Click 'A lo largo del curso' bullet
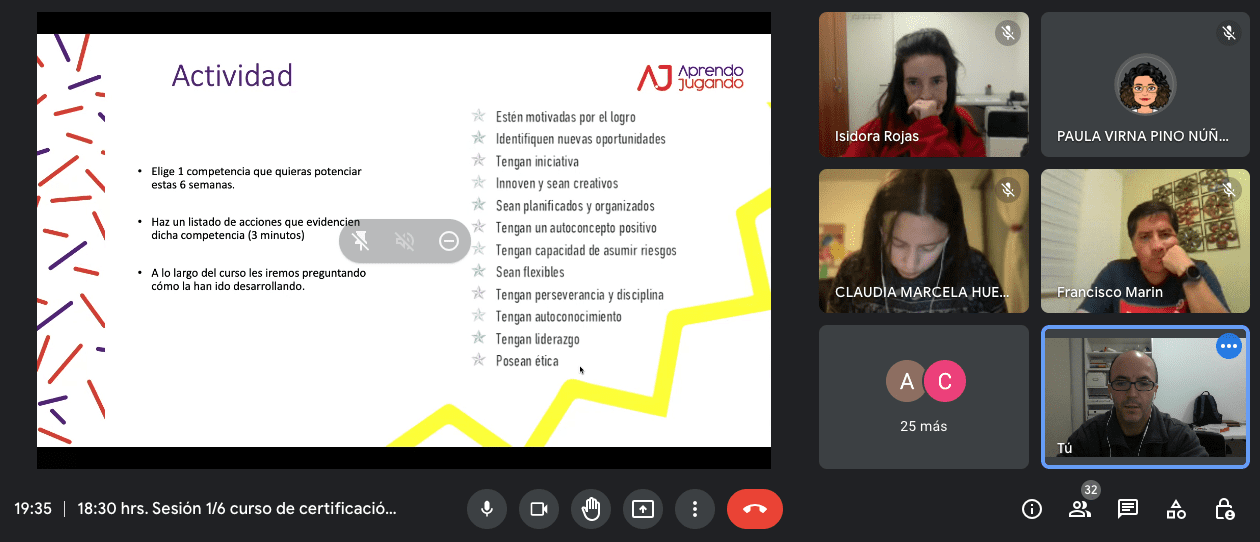 click(258, 279)
